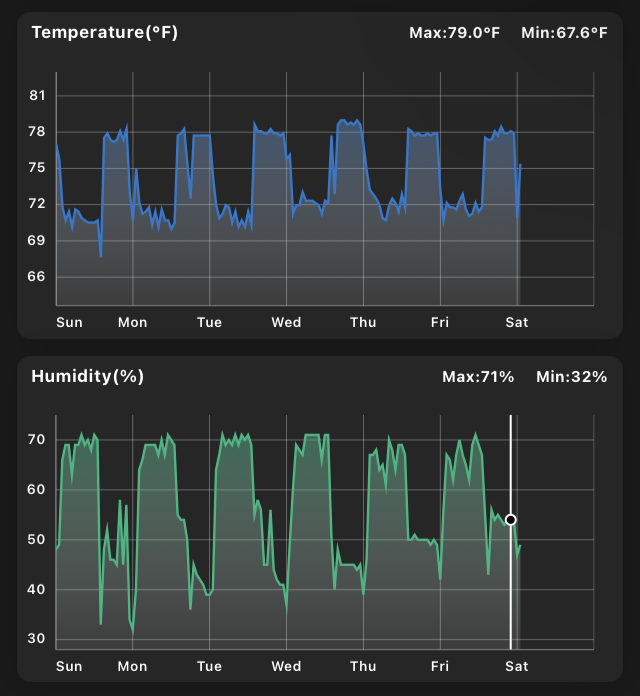
Task: Click the Tue label on humidity chart
Action: coord(209,666)
